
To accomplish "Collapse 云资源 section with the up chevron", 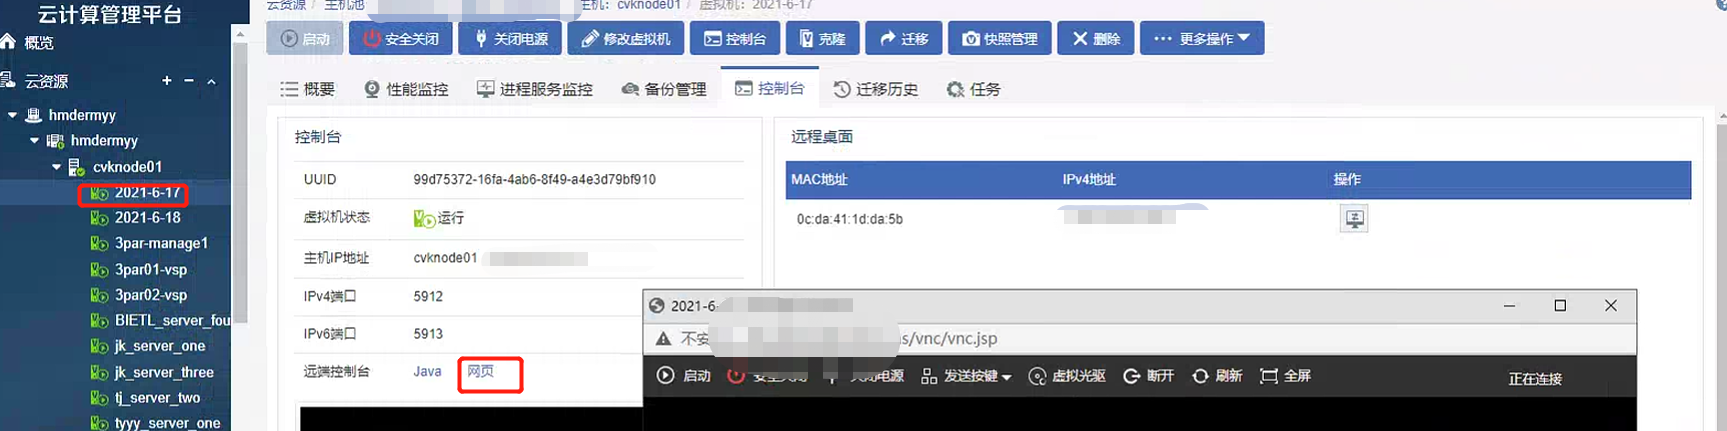I will (211, 81).
